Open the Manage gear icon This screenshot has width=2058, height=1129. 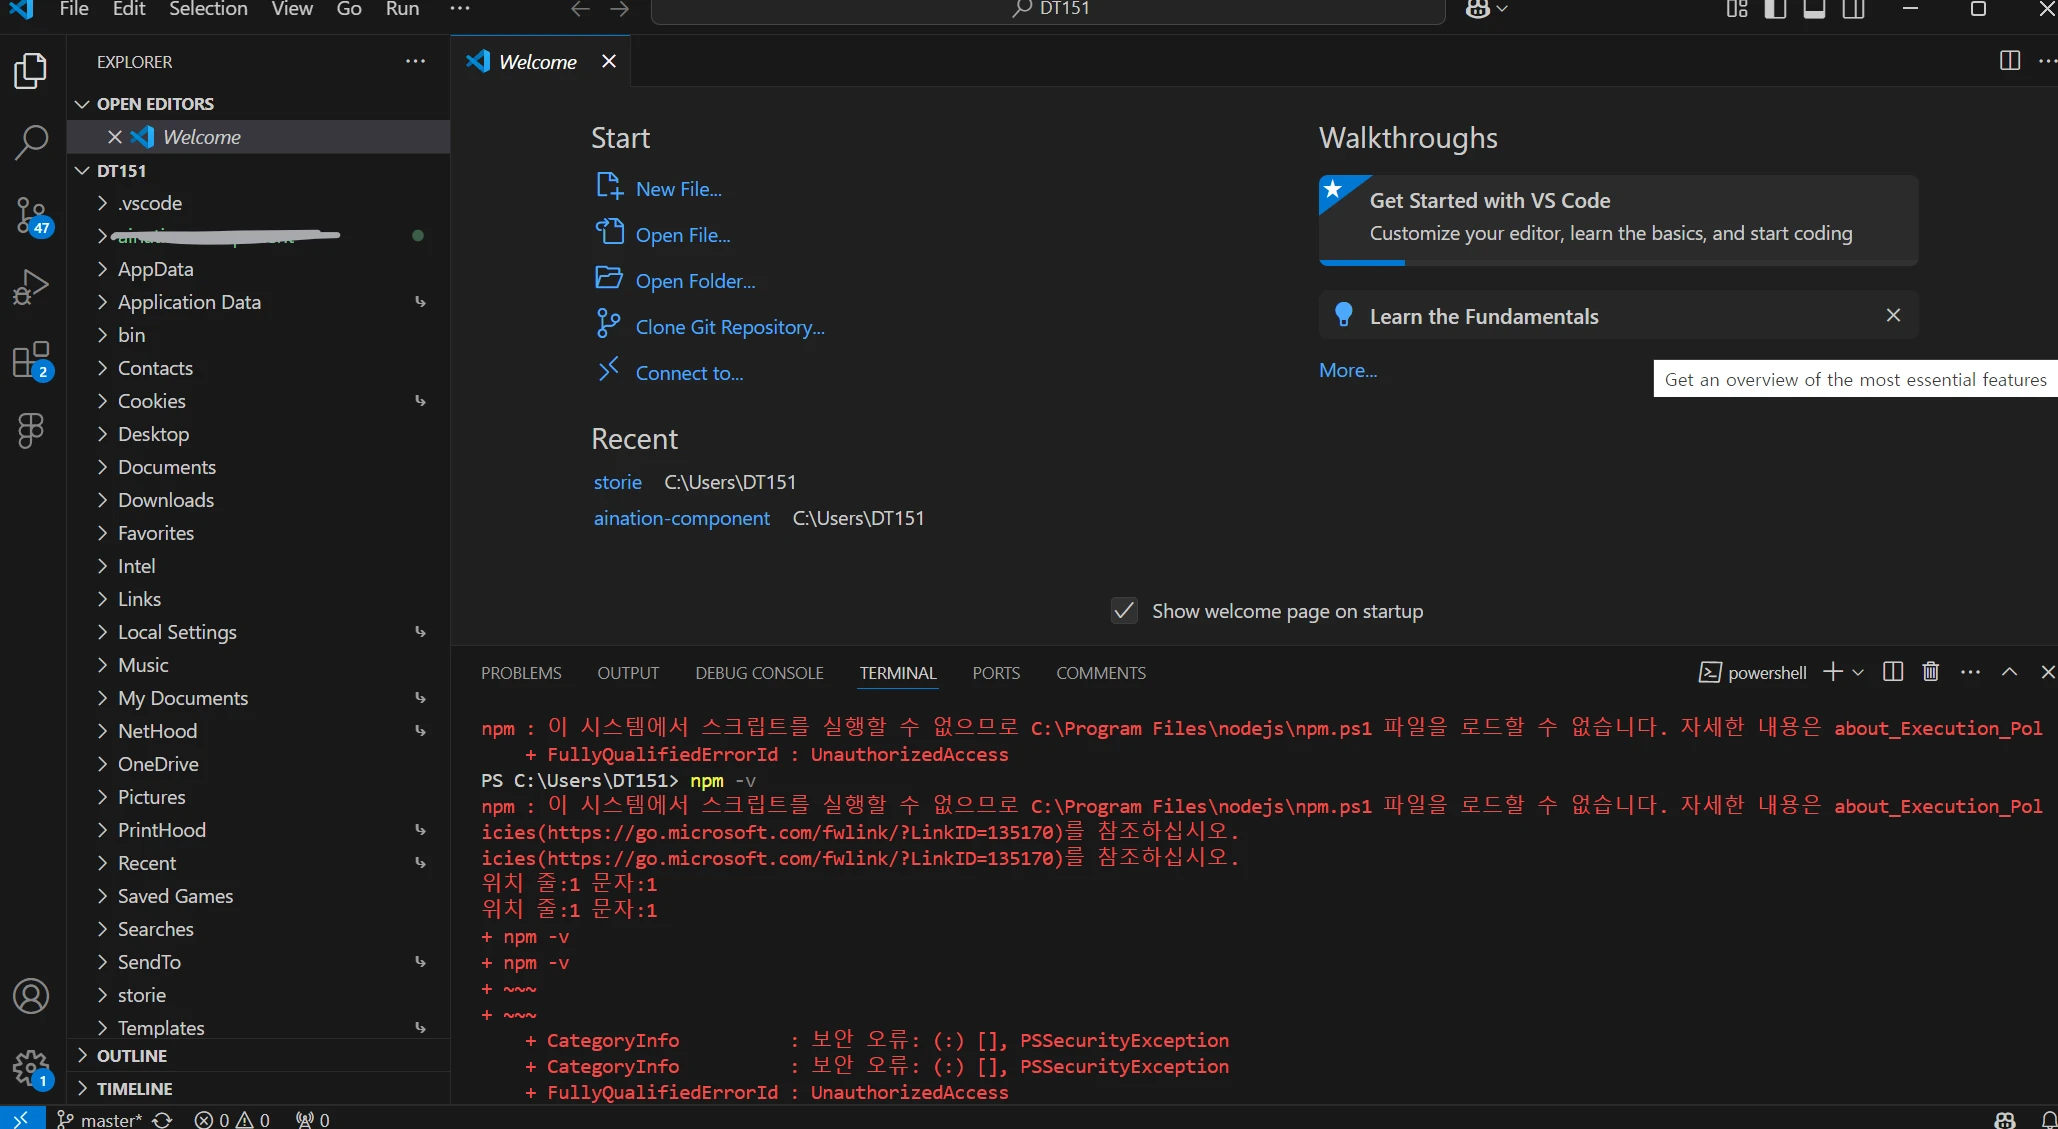coord(31,1068)
